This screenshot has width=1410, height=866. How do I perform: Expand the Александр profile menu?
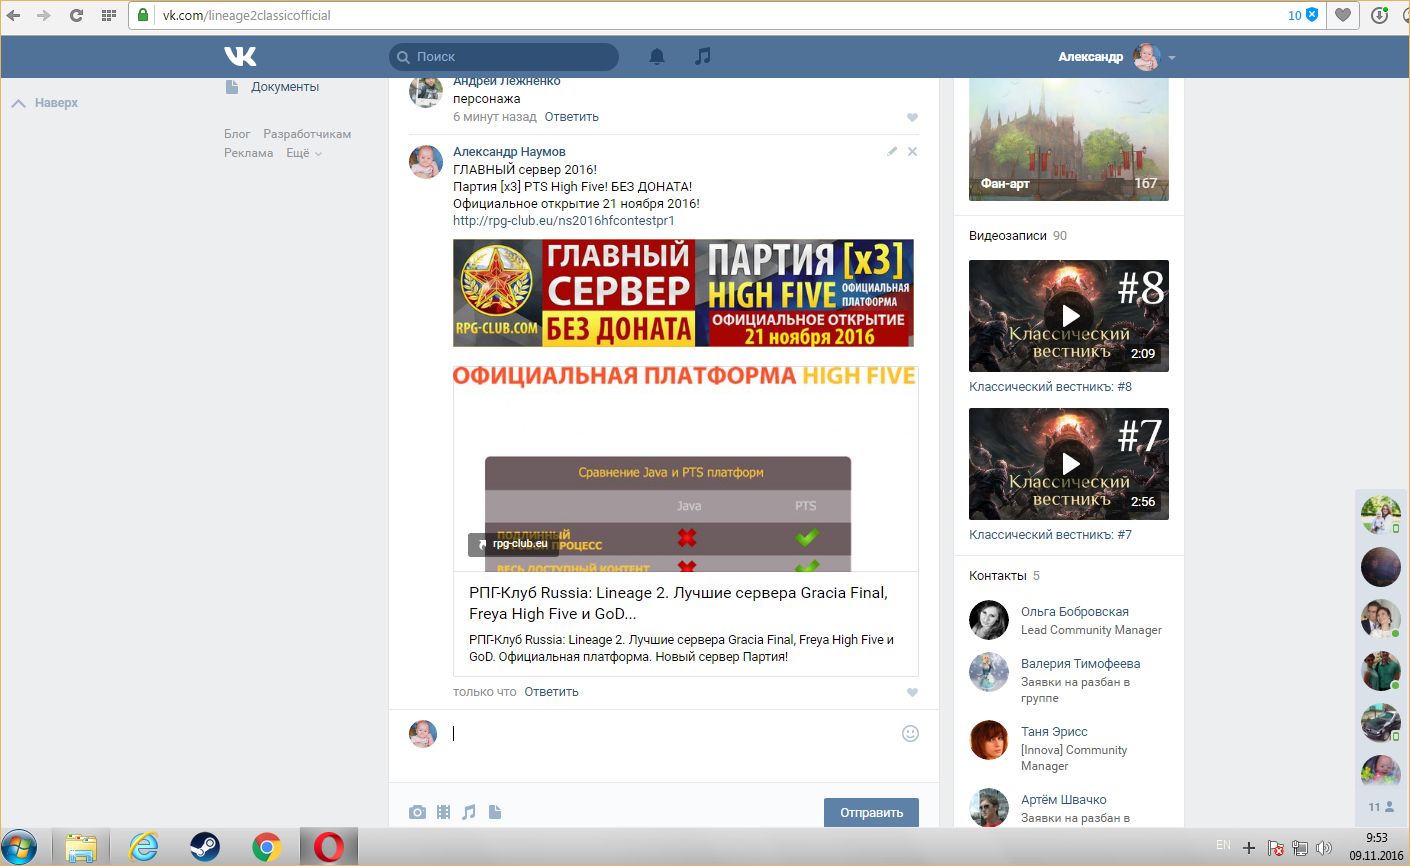click(1172, 58)
